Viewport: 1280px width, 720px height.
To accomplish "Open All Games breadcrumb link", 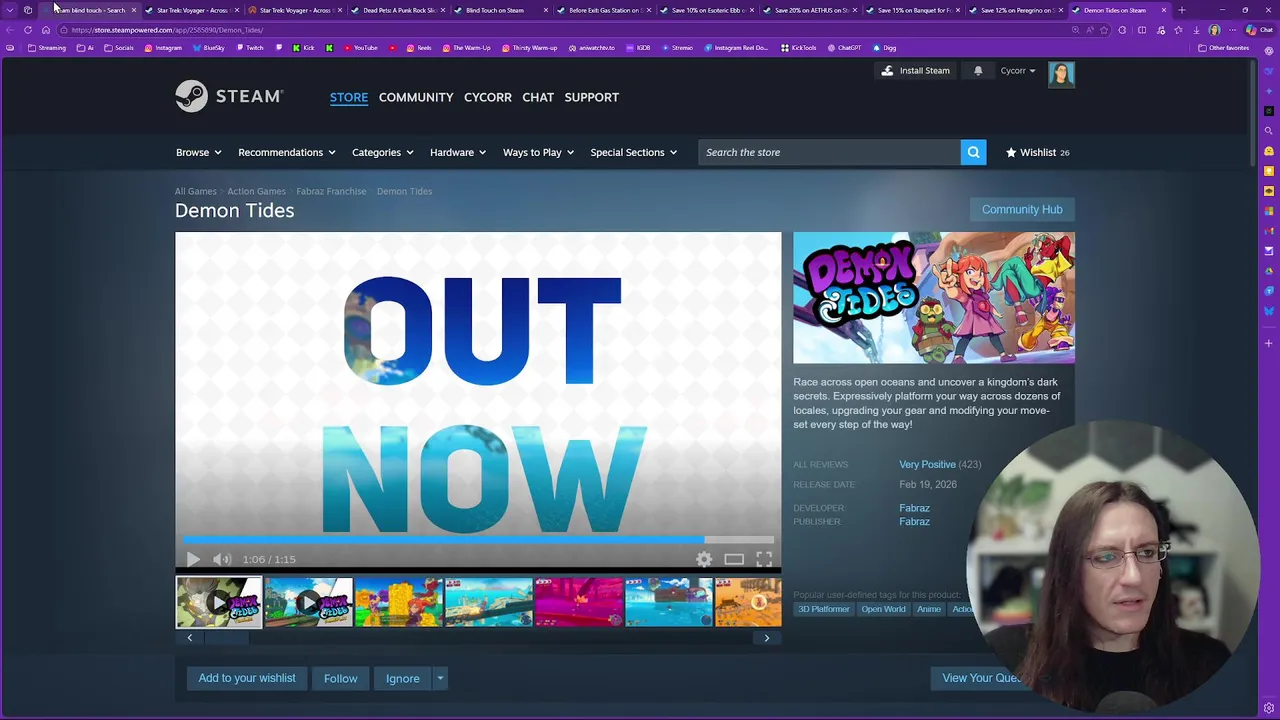I will (195, 191).
